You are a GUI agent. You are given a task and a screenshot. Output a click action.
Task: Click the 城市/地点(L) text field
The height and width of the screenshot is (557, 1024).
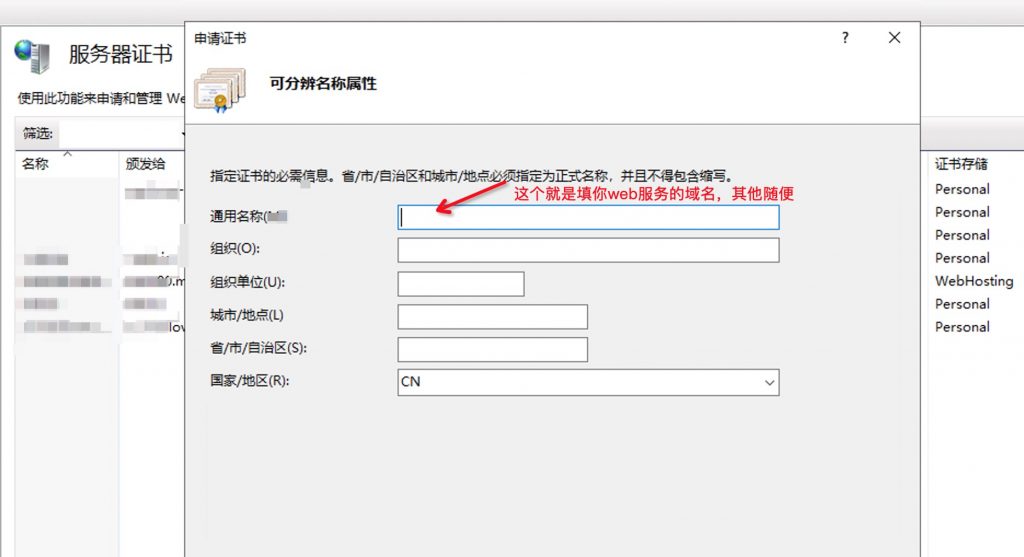pos(492,317)
